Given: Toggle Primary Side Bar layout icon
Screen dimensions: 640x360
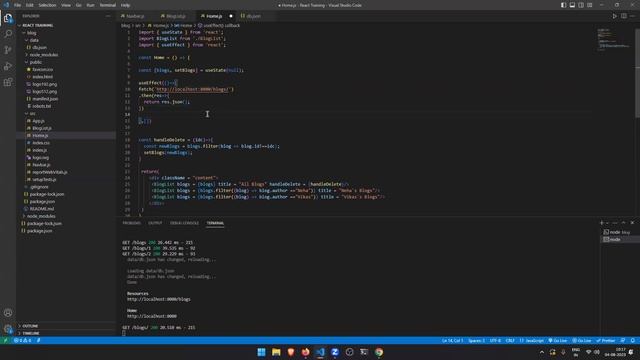Looking at the screenshot, I should coord(563,5).
